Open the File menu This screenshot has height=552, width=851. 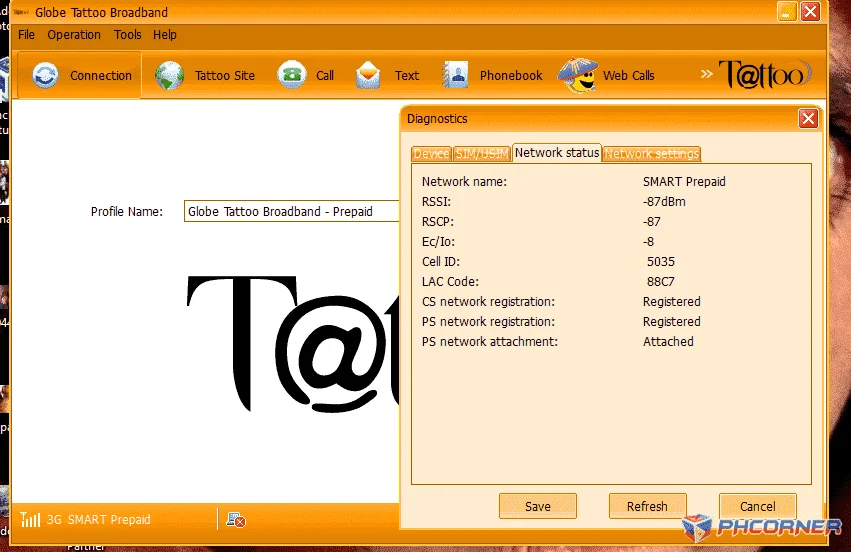tap(26, 35)
